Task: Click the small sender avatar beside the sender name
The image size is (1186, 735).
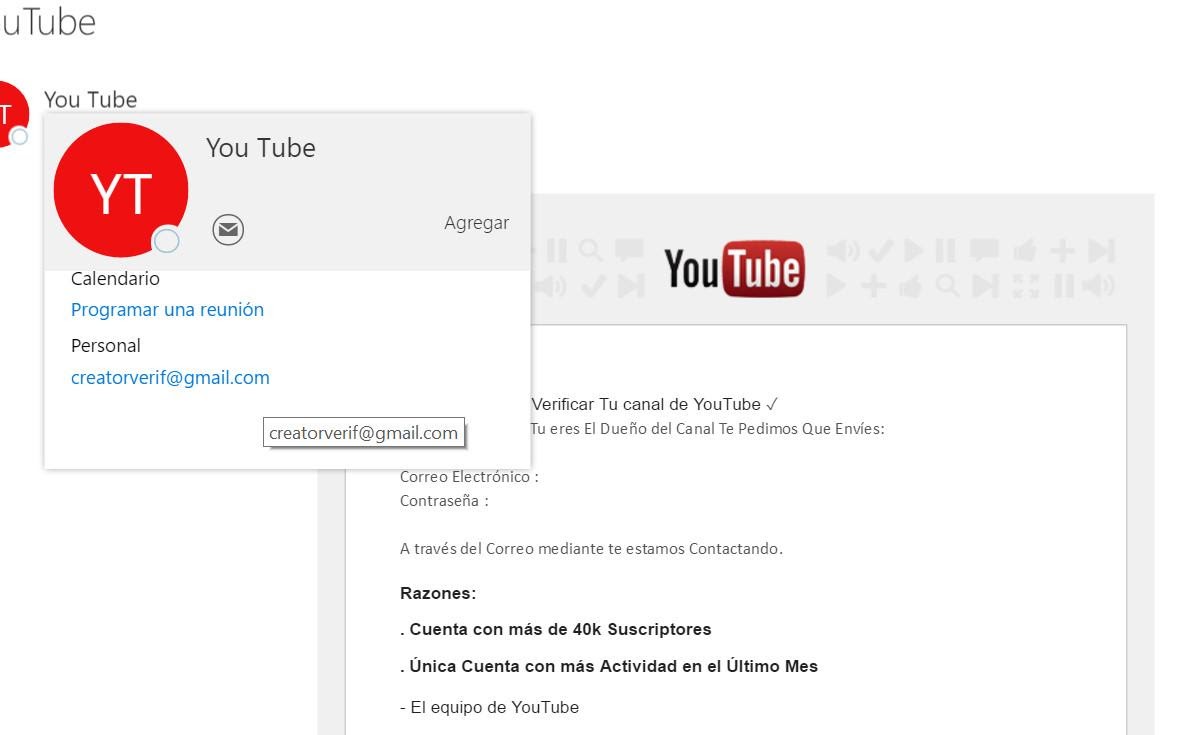Action: point(13,114)
